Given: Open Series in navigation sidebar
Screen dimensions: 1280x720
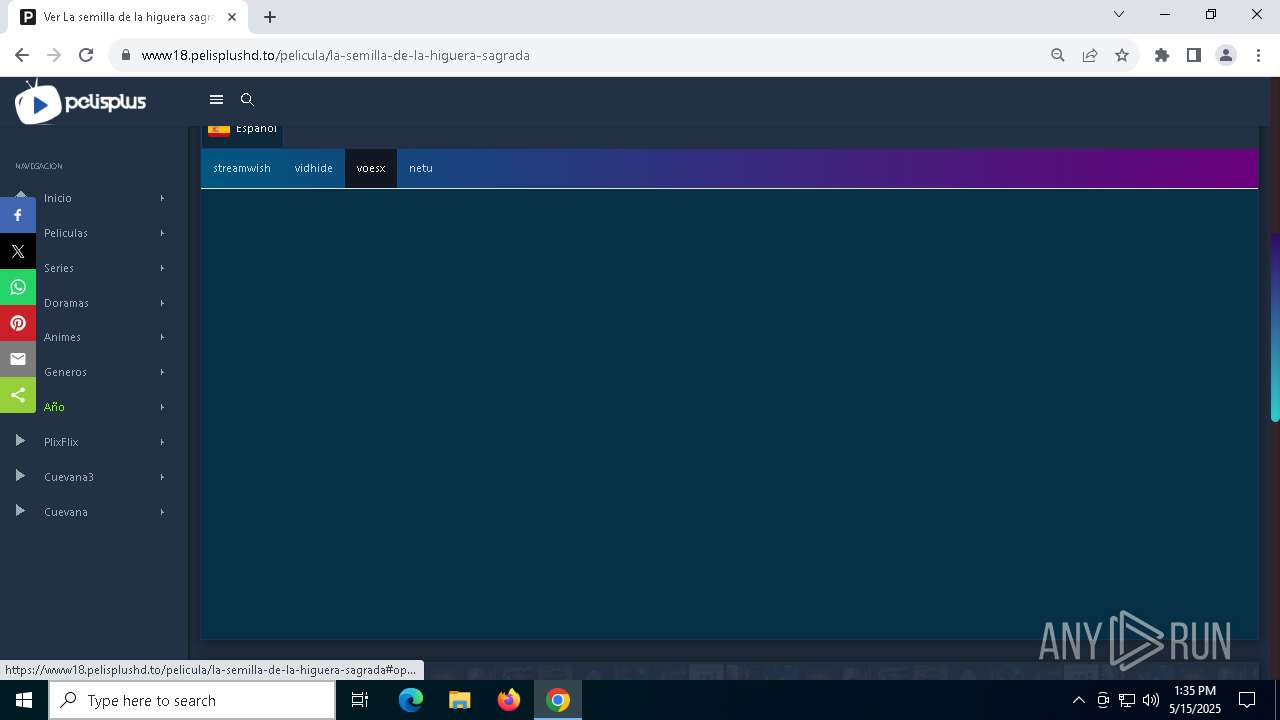Looking at the screenshot, I should [x=59, y=268].
